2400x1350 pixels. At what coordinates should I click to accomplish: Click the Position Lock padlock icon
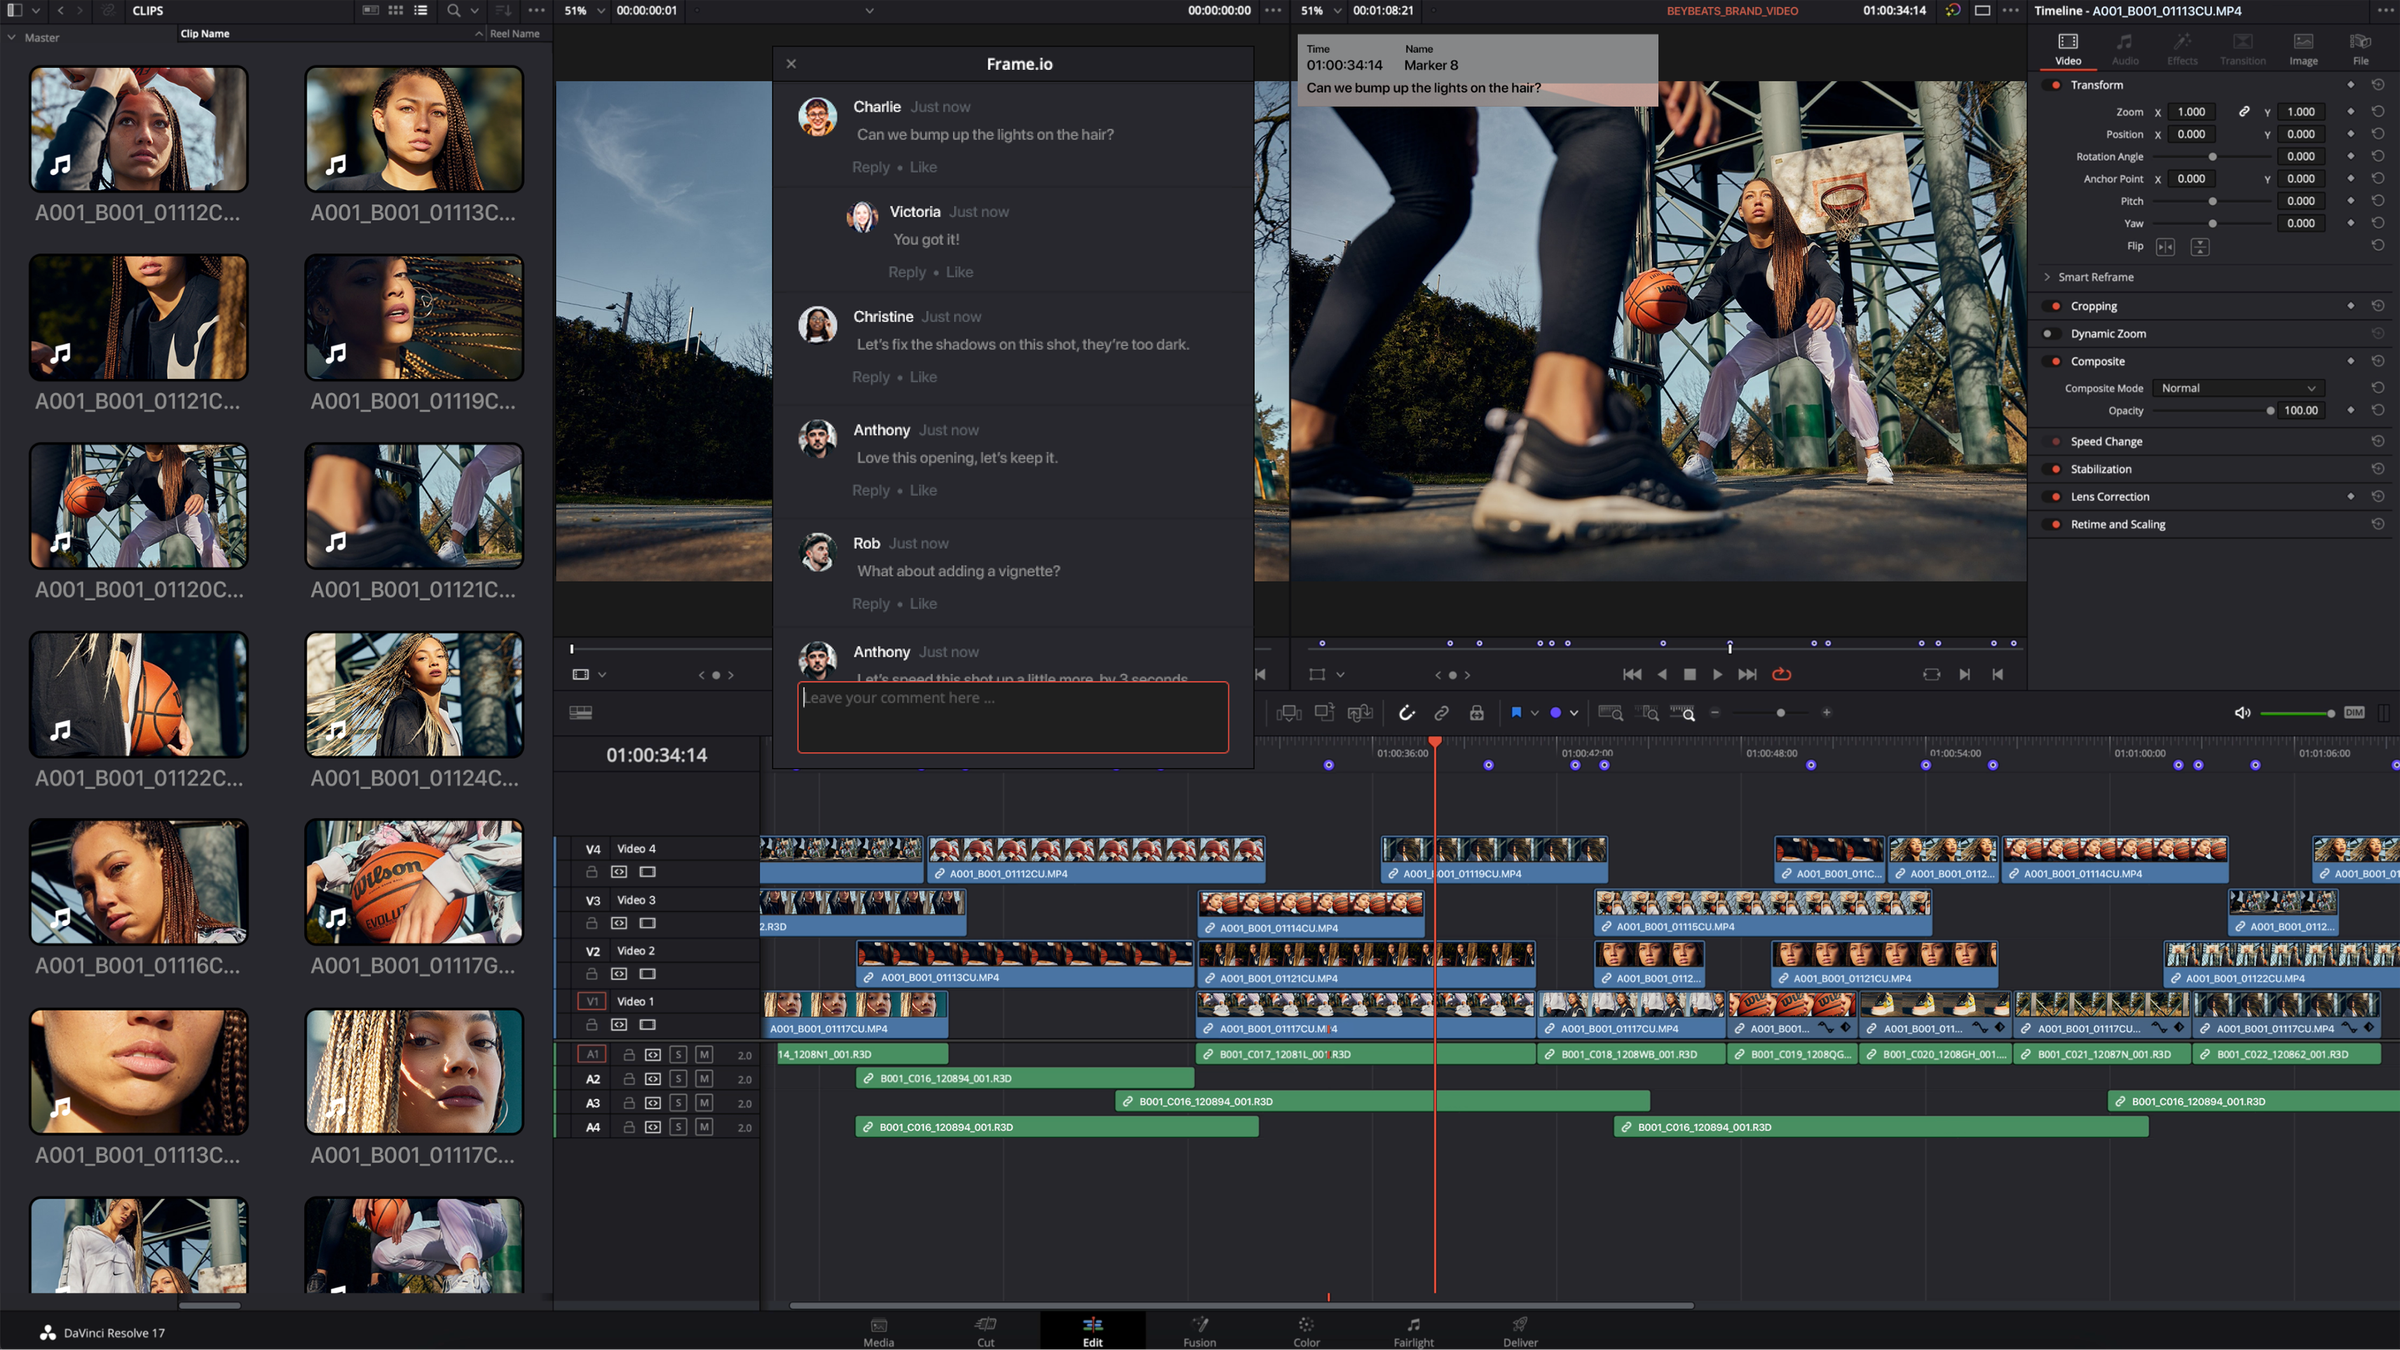click(x=1476, y=713)
